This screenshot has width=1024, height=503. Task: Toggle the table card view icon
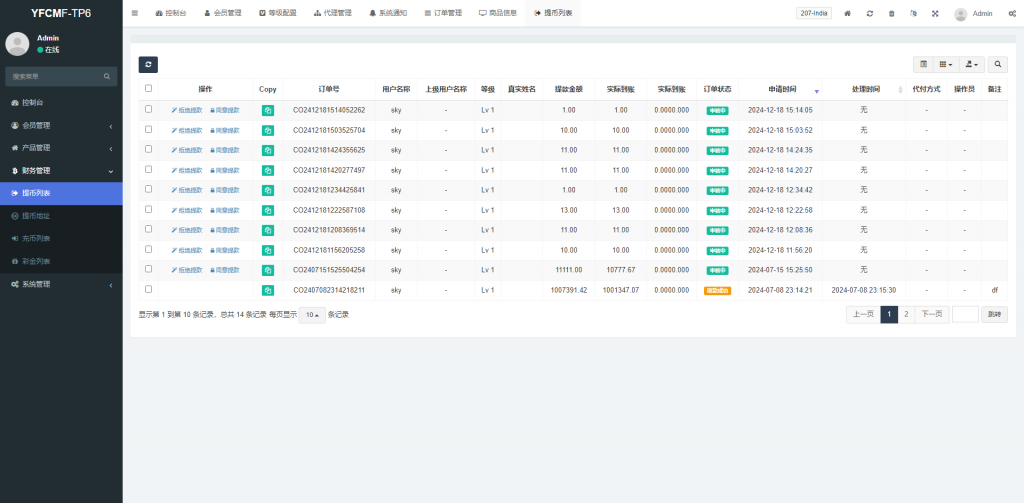pyautogui.click(x=923, y=64)
